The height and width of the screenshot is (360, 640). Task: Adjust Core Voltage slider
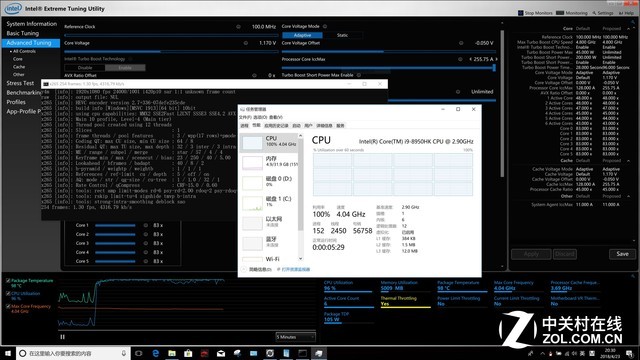pyautogui.click(x=171, y=52)
